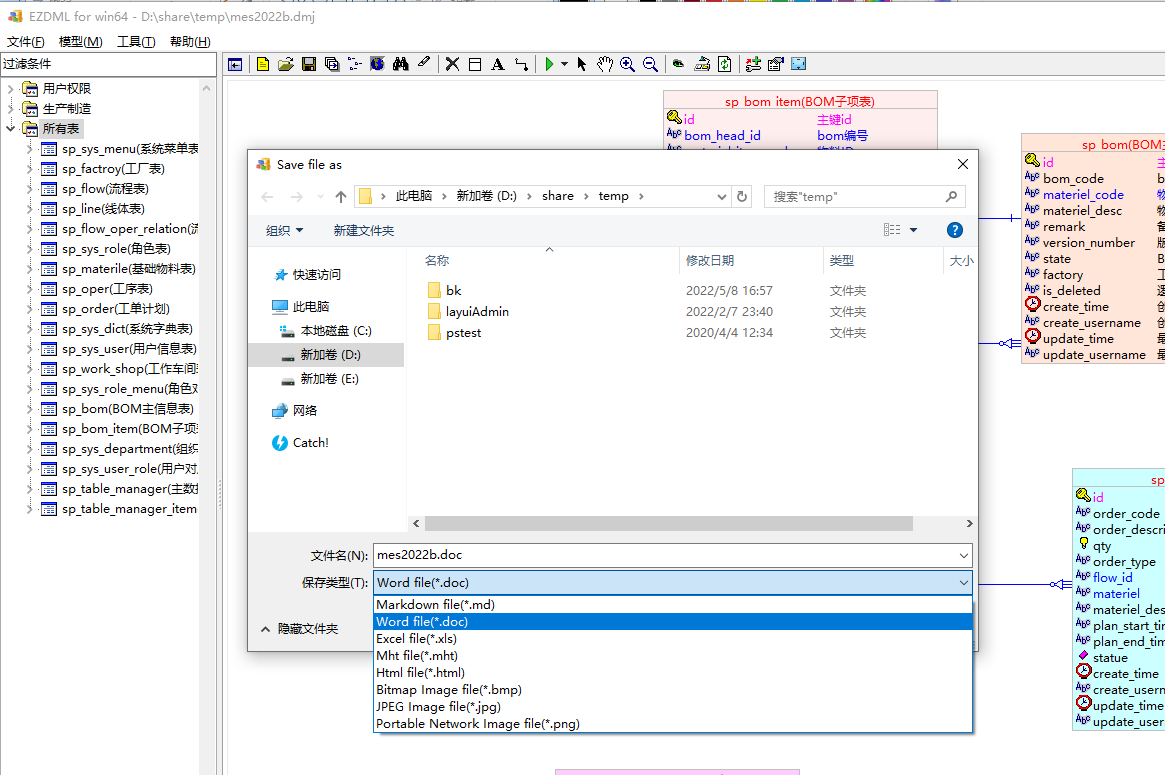The width and height of the screenshot is (1165, 775).
Task: Click the up-directory arrow in dialog
Action: click(x=341, y=197)
